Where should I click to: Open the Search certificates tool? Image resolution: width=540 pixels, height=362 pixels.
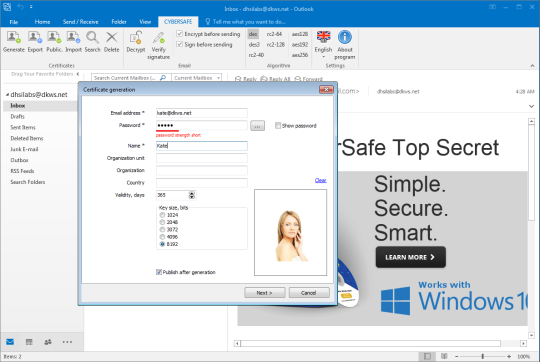(92, 41)
